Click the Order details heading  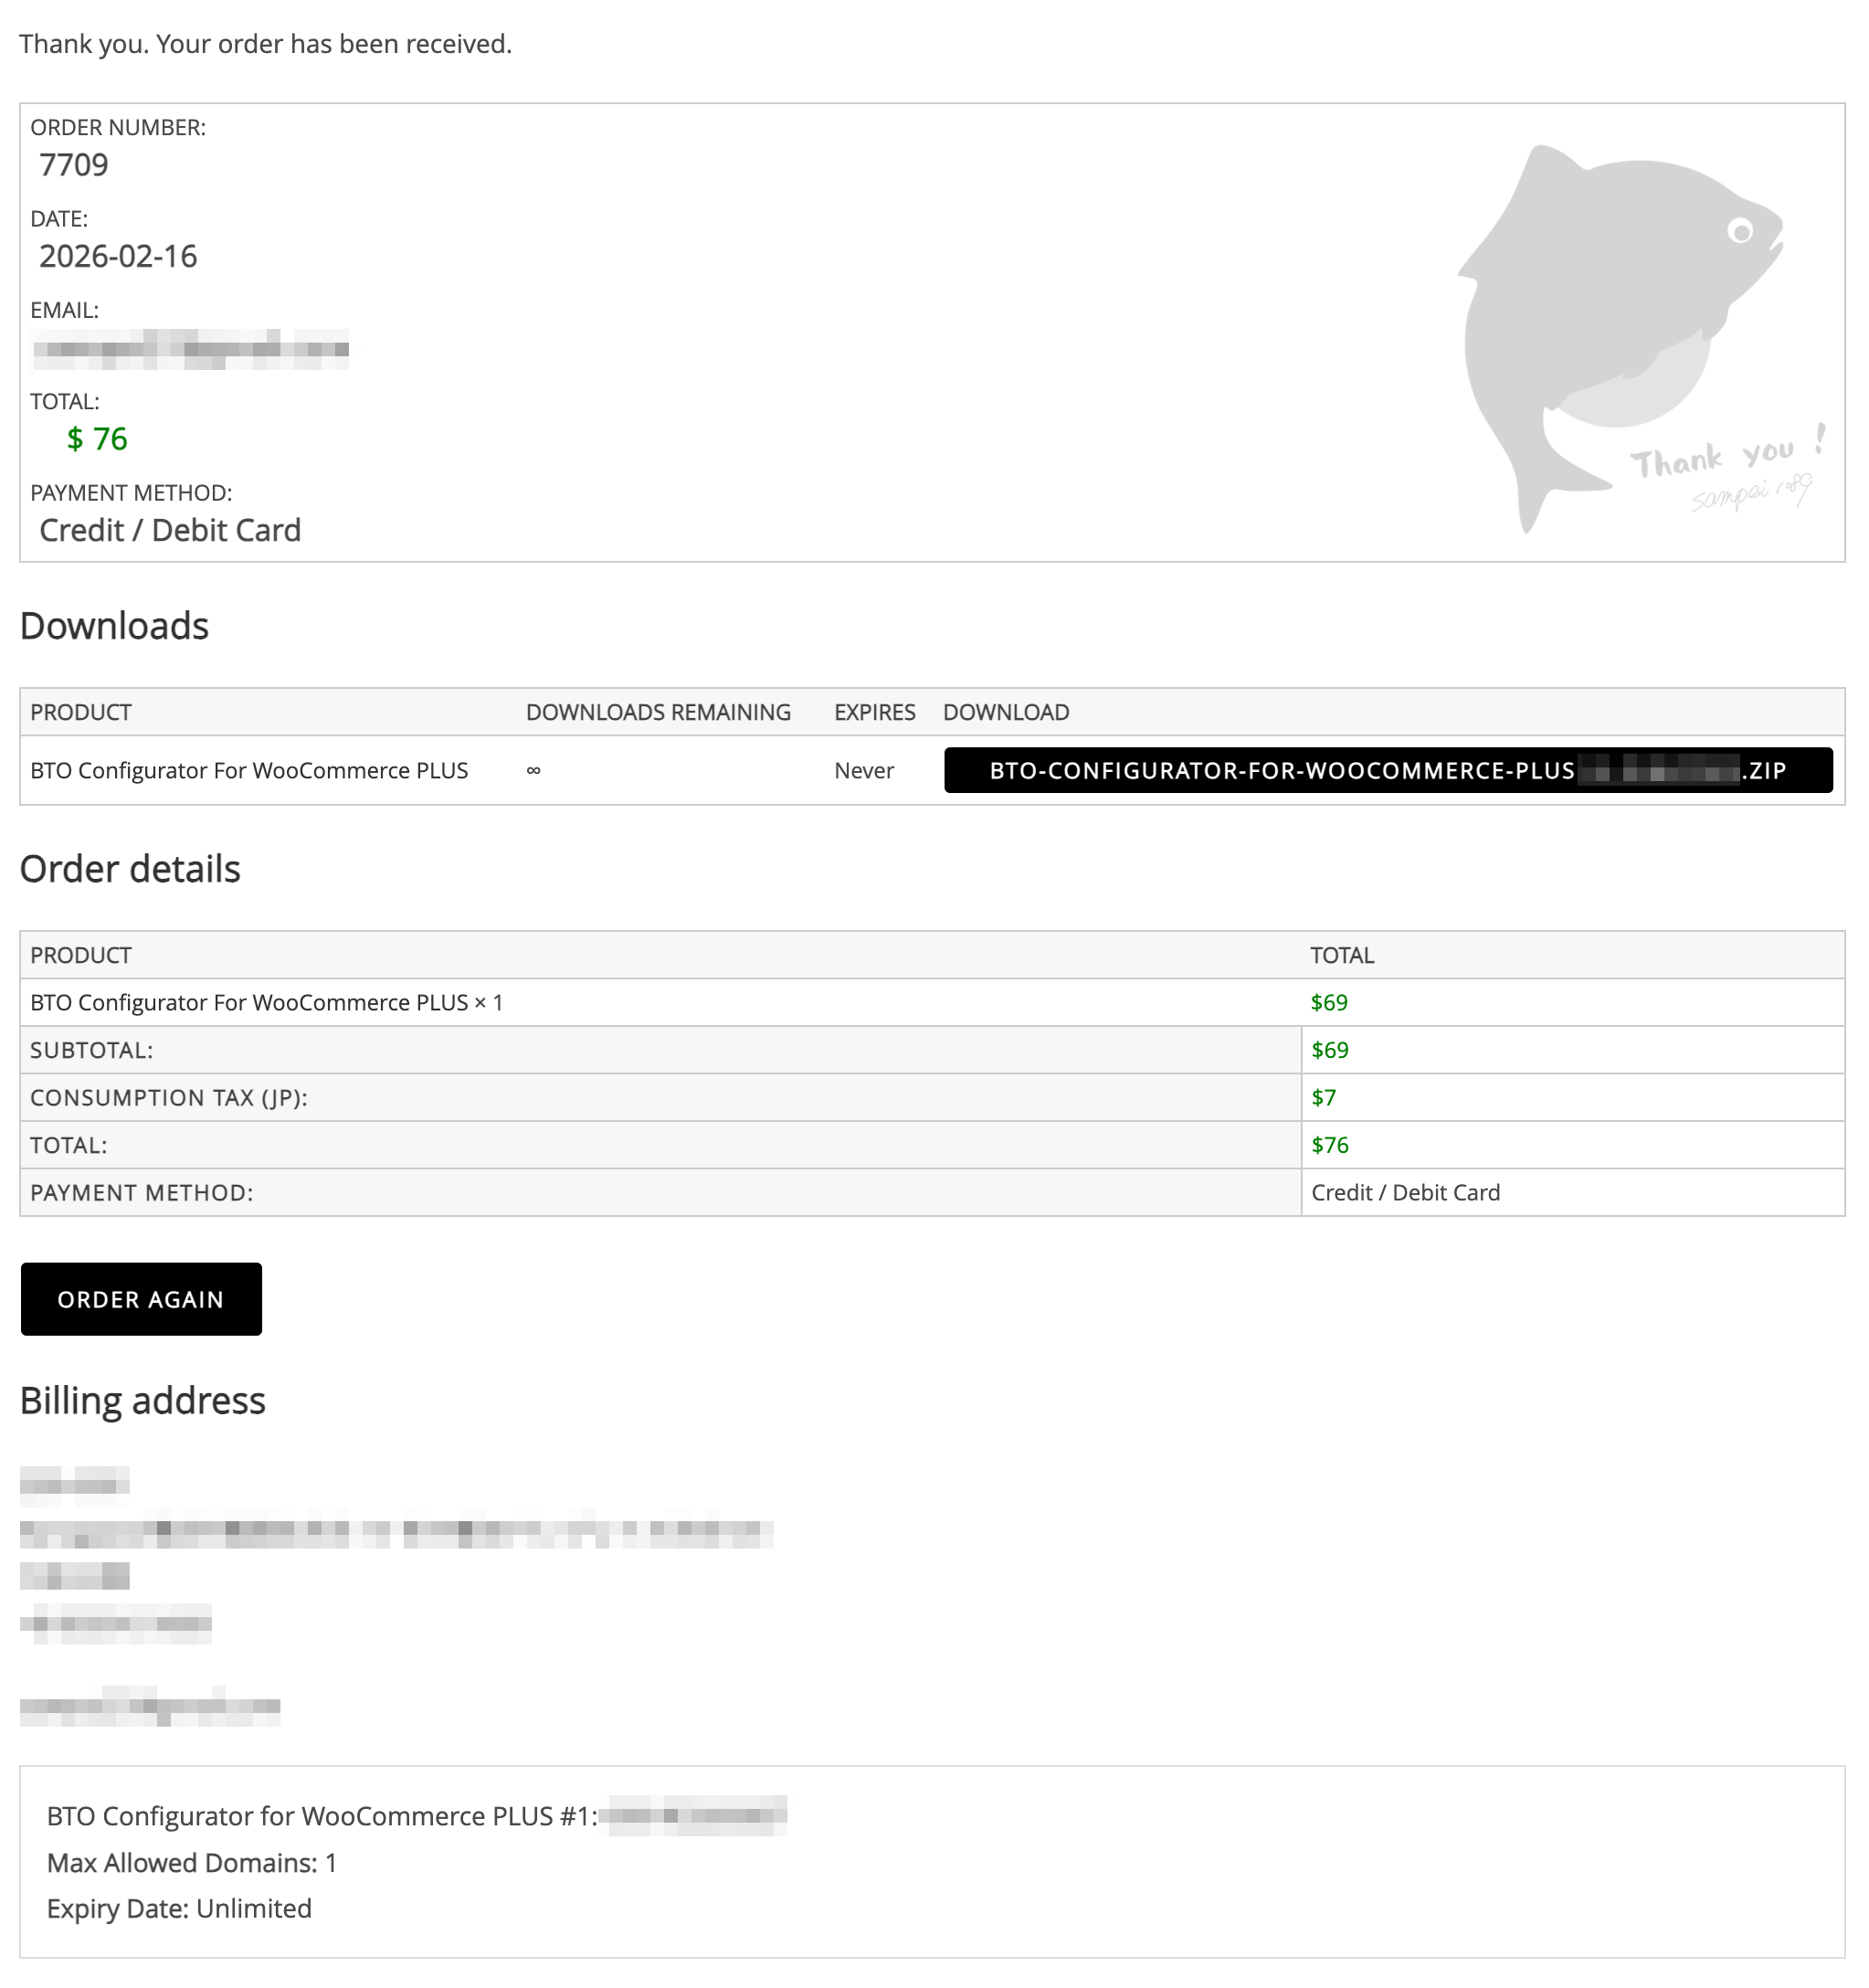pyautogui.click(x=130, y=869)
